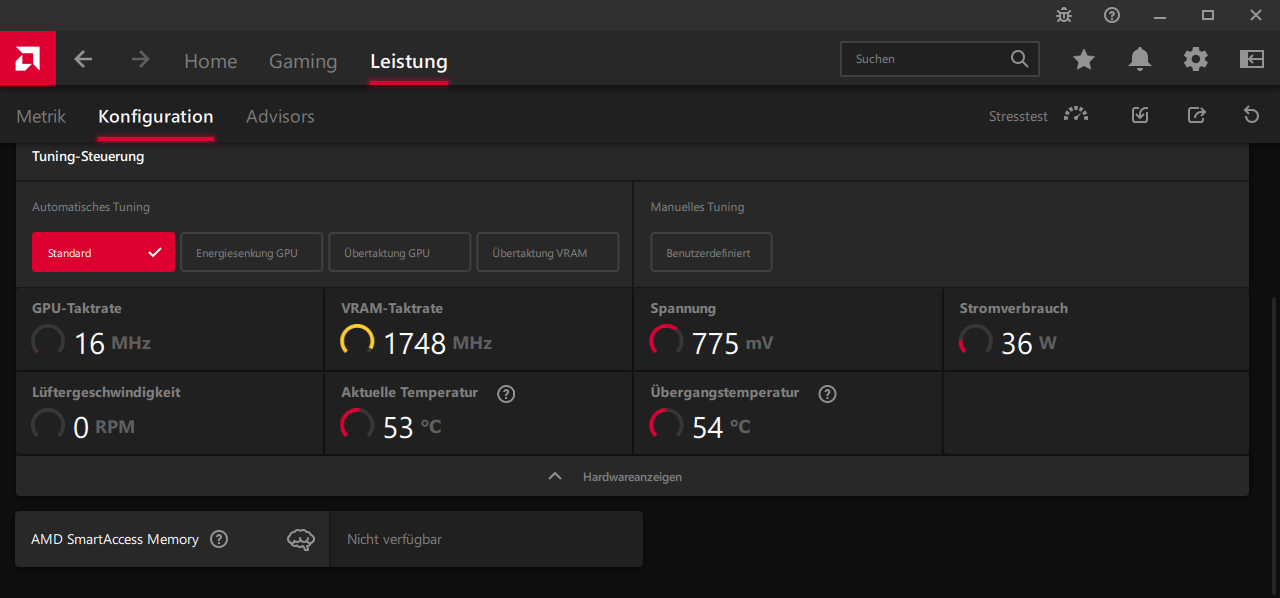Open the notifications bell
Viewport: 1280px width, 598px height.
(1140, 60)
